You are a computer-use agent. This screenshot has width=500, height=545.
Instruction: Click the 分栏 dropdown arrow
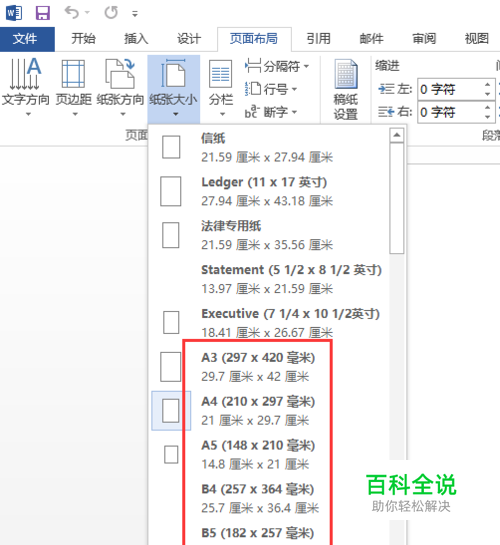tap(222, 114)
